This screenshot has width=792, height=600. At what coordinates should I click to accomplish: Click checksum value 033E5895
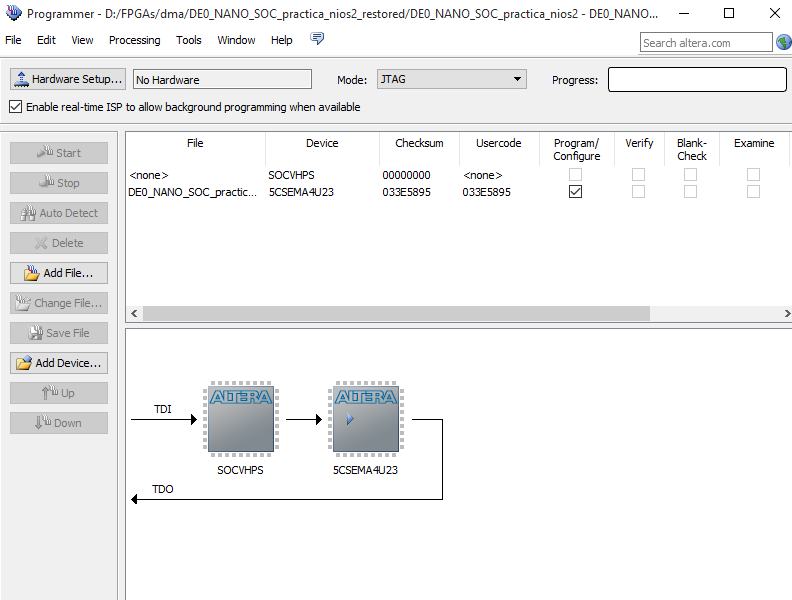click(x=406, y=192)
